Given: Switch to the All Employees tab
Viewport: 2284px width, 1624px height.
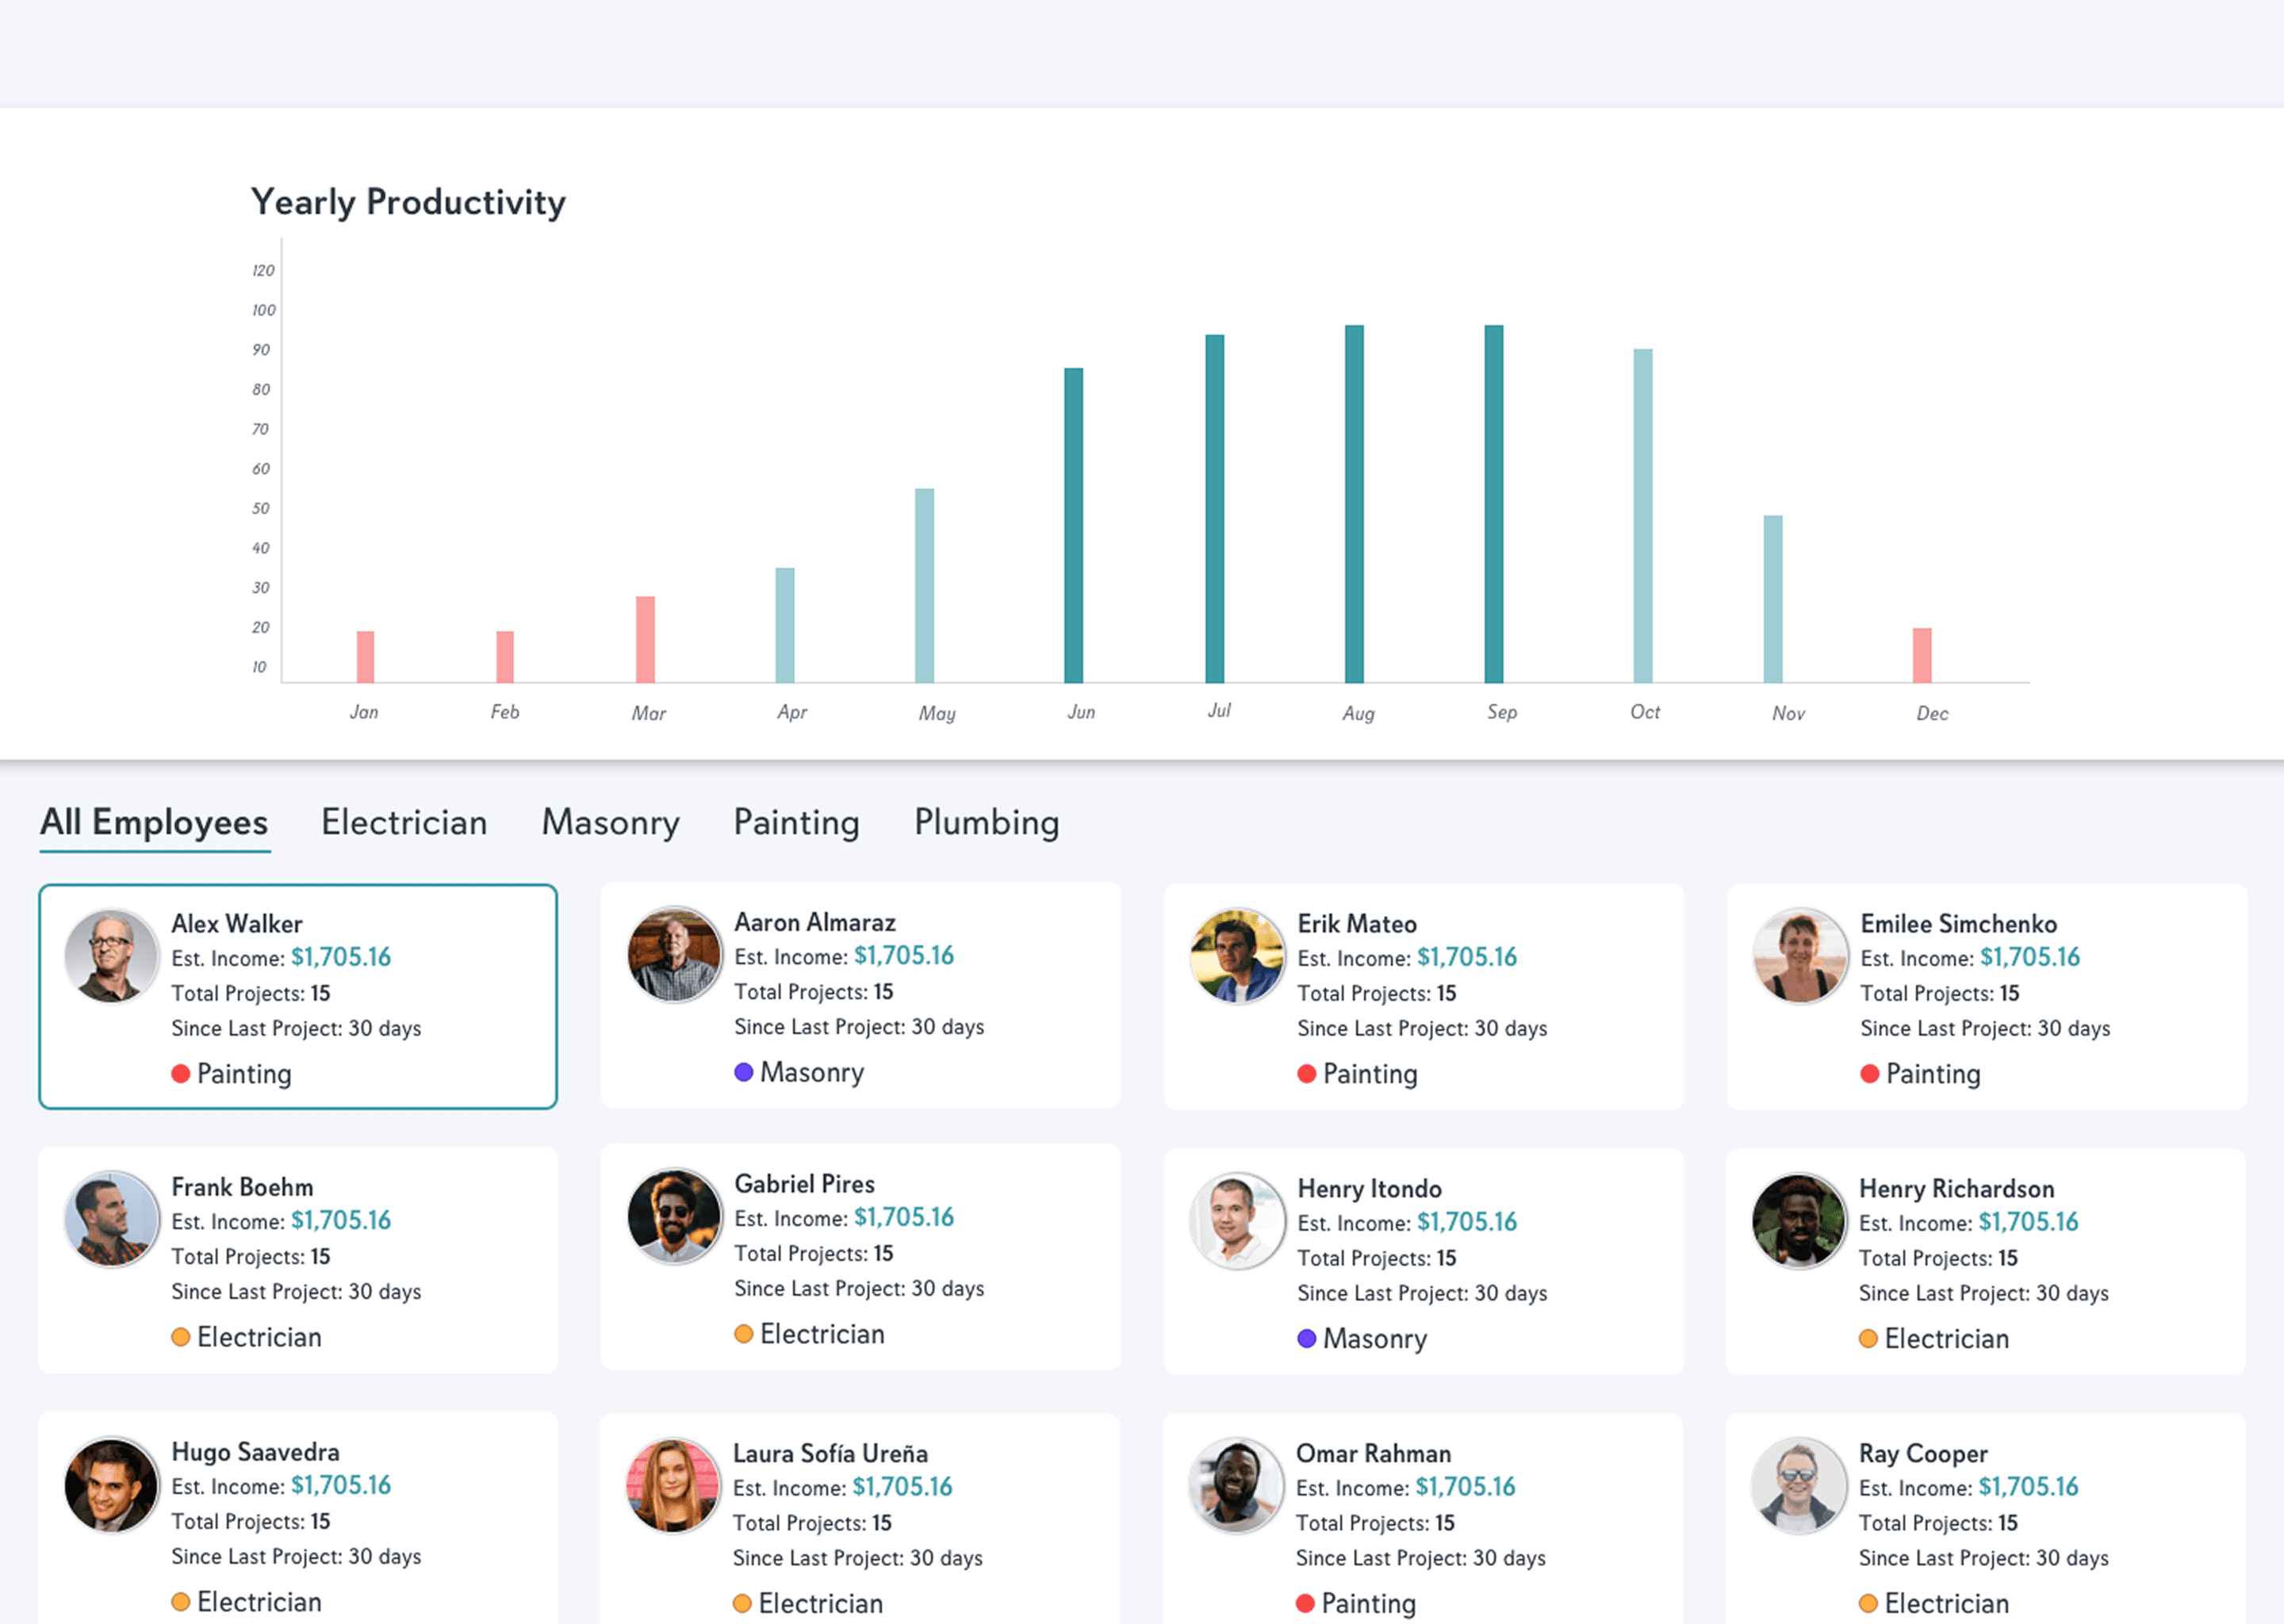Looking at the screenshot, I should pyautogui.click(x=154, y=822).
